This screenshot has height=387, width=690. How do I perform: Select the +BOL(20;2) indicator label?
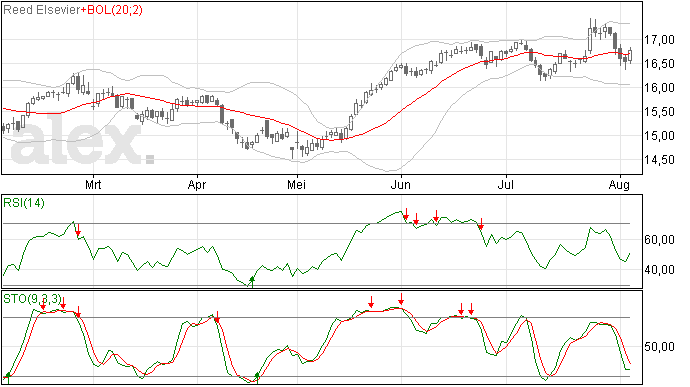point(112,10)
